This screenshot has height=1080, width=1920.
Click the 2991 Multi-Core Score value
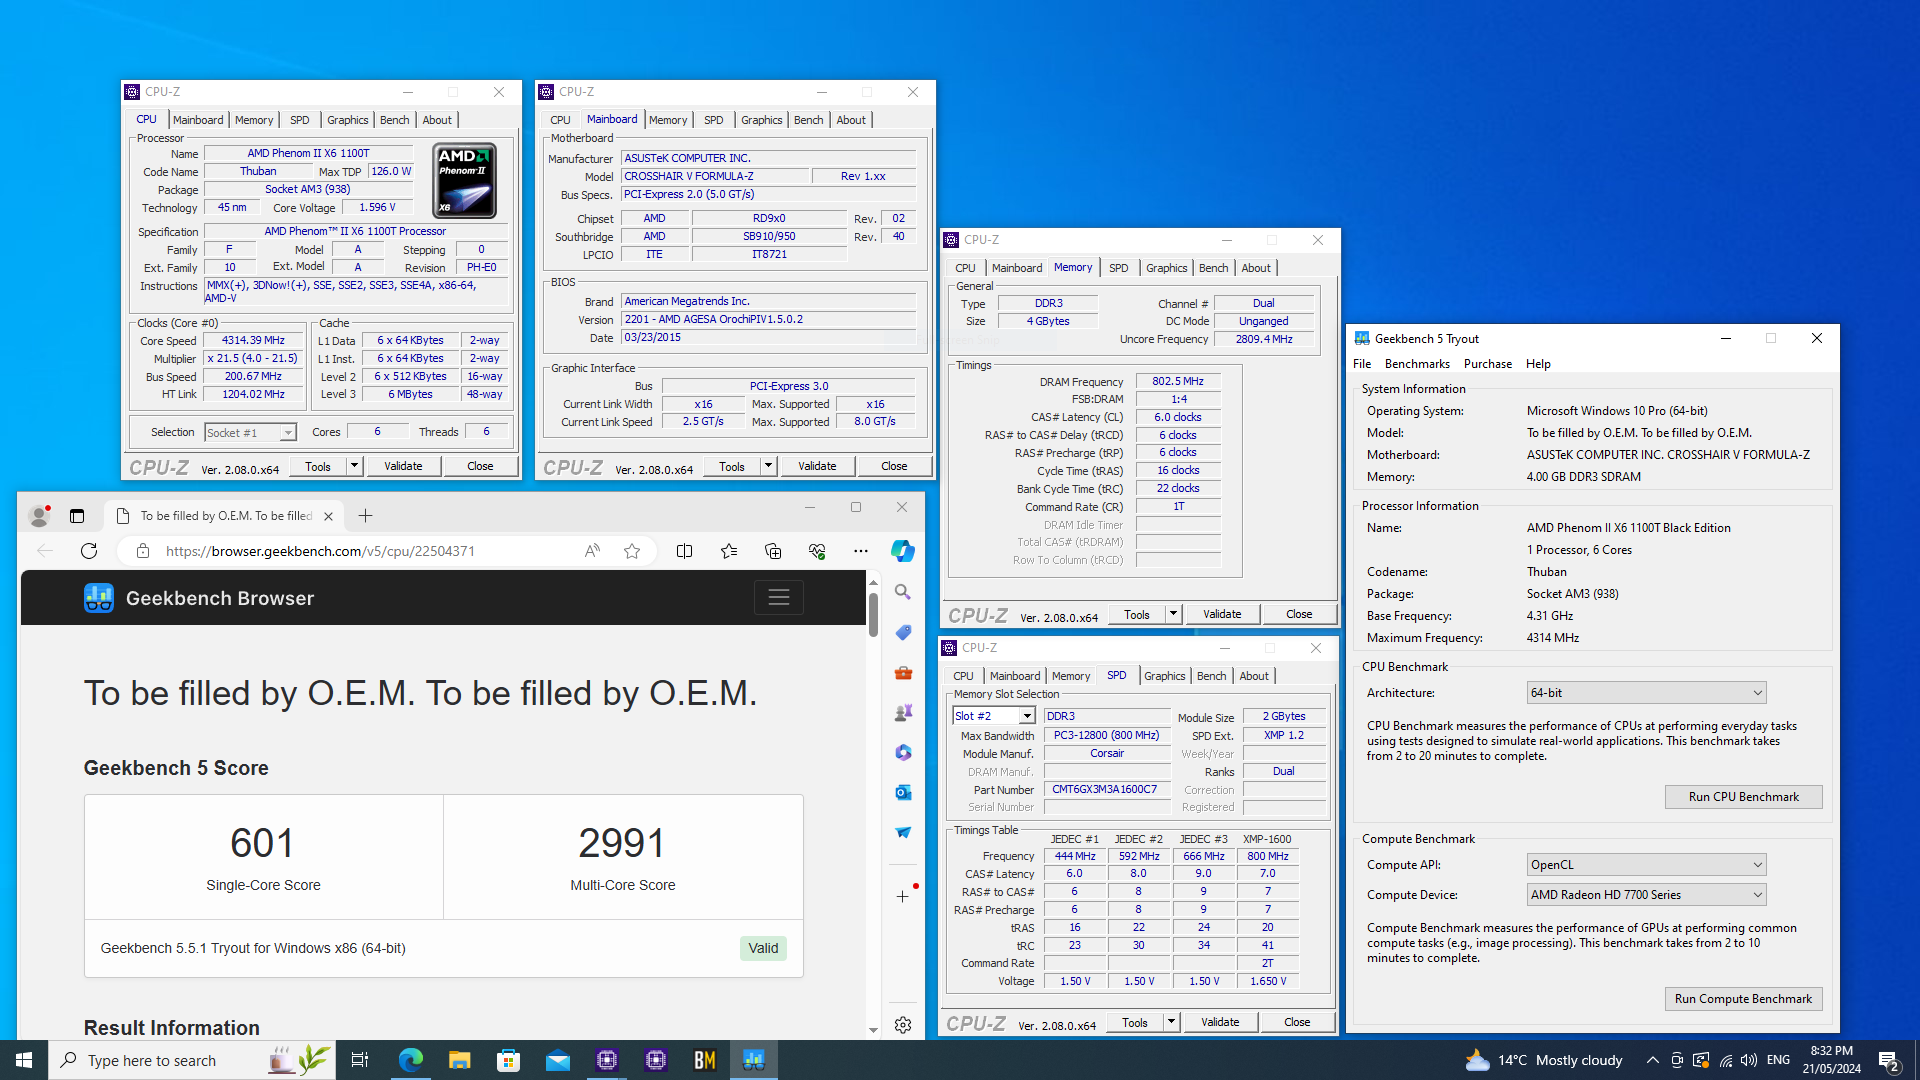(622, 843)
